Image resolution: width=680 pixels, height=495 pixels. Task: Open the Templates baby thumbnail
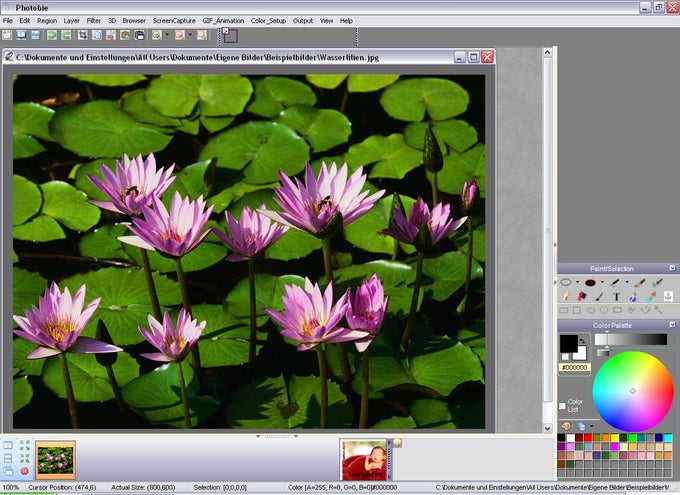363,459
